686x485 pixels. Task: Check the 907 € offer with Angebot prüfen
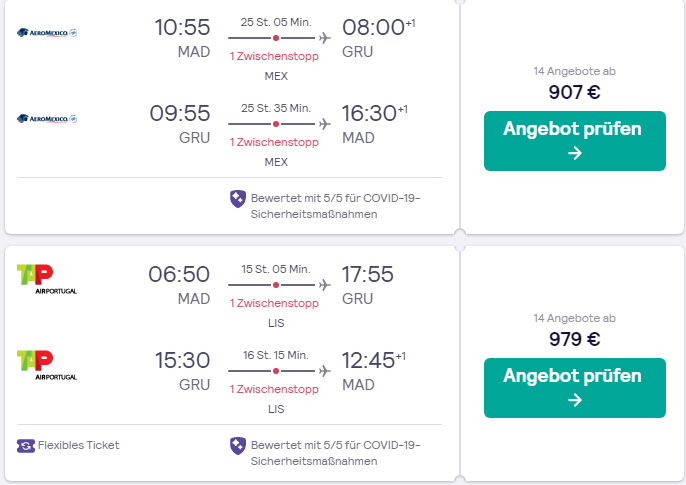(x=574, y=141)
